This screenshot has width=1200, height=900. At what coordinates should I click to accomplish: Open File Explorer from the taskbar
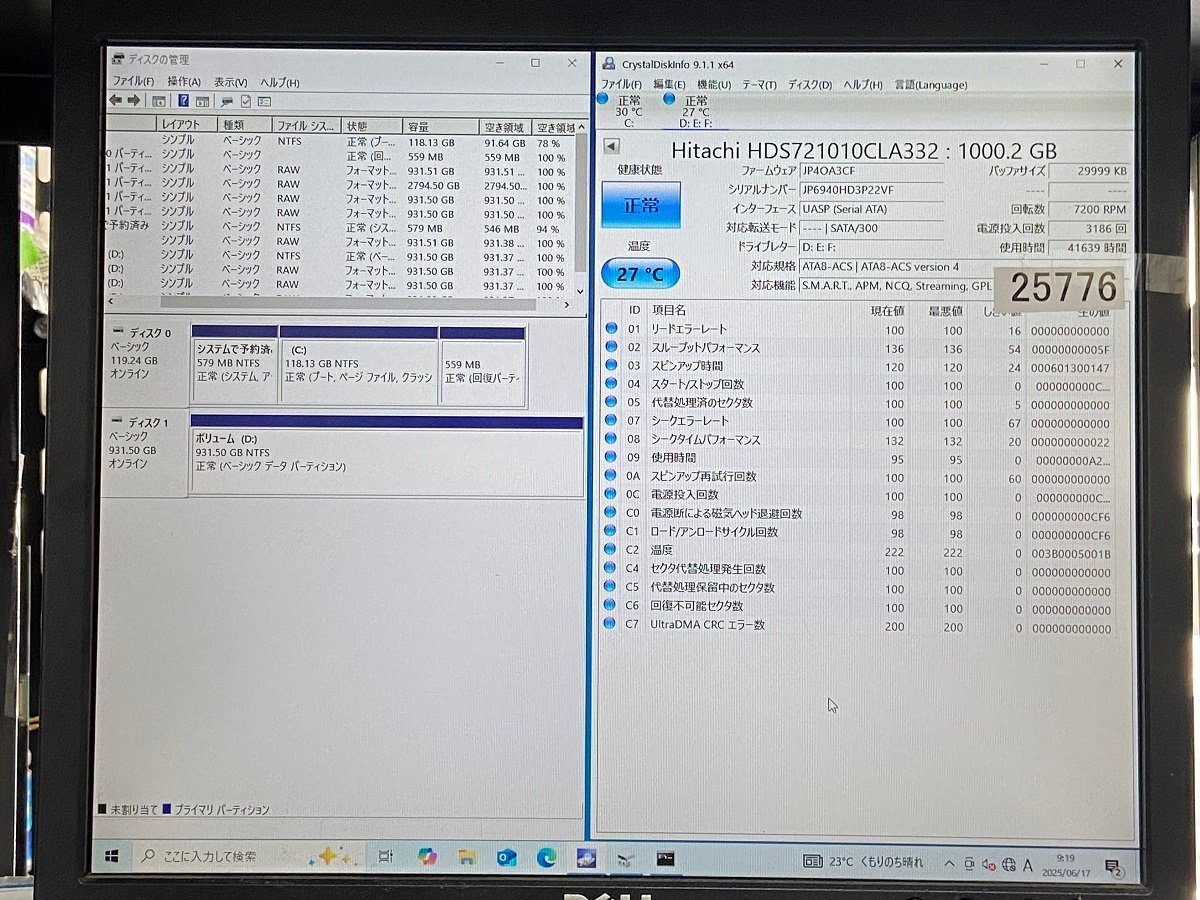pyautogui.click(x=467, y=857)
